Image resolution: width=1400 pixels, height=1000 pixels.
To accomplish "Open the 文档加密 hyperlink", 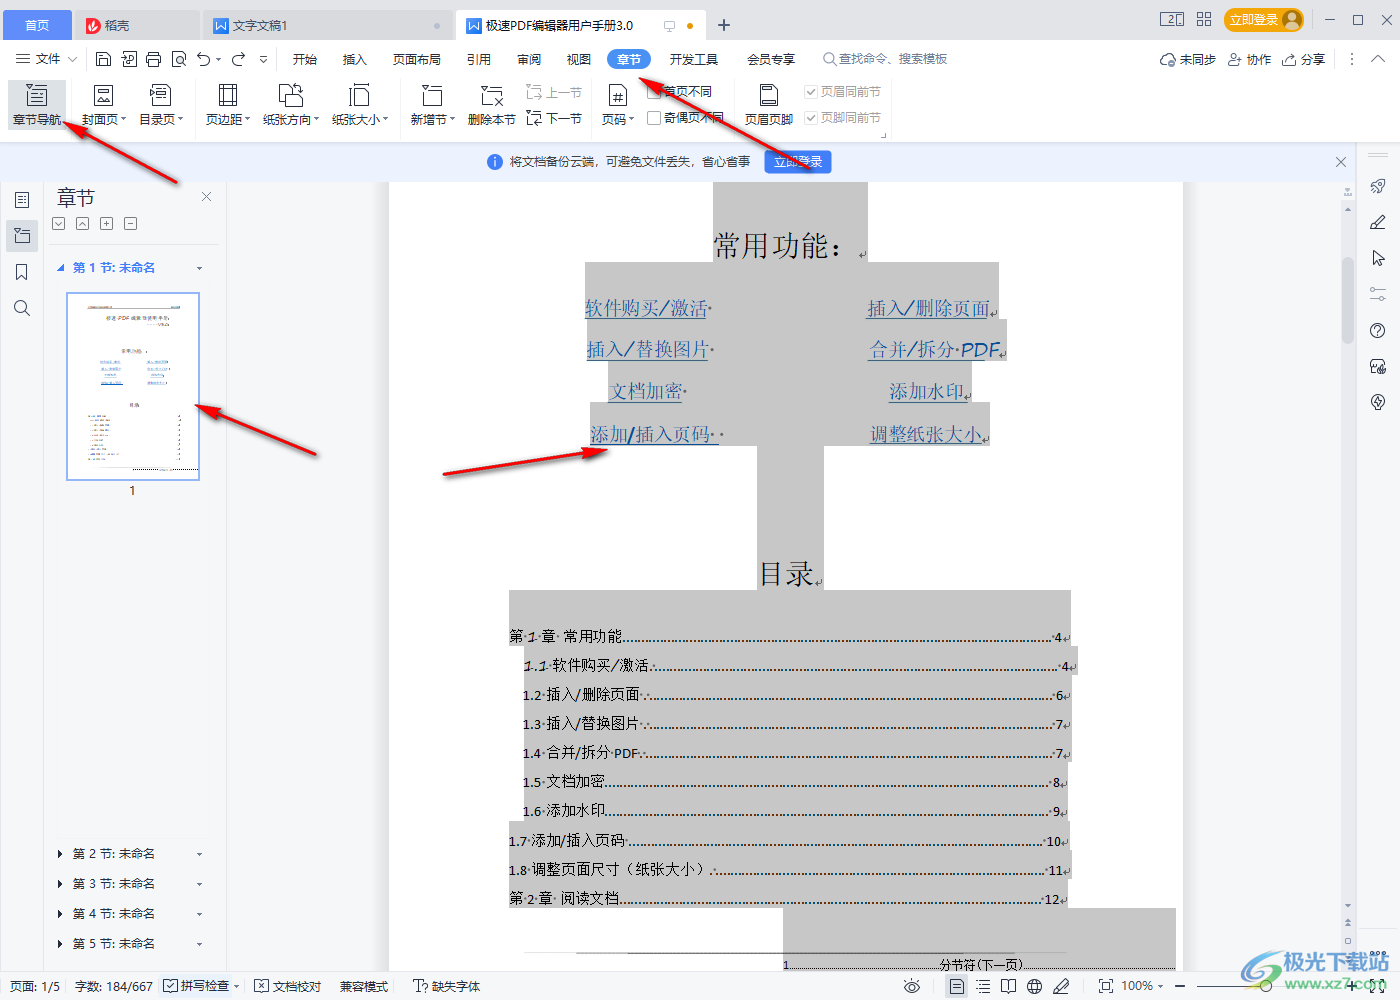I will pyautogui.click(x=648, y=391).
